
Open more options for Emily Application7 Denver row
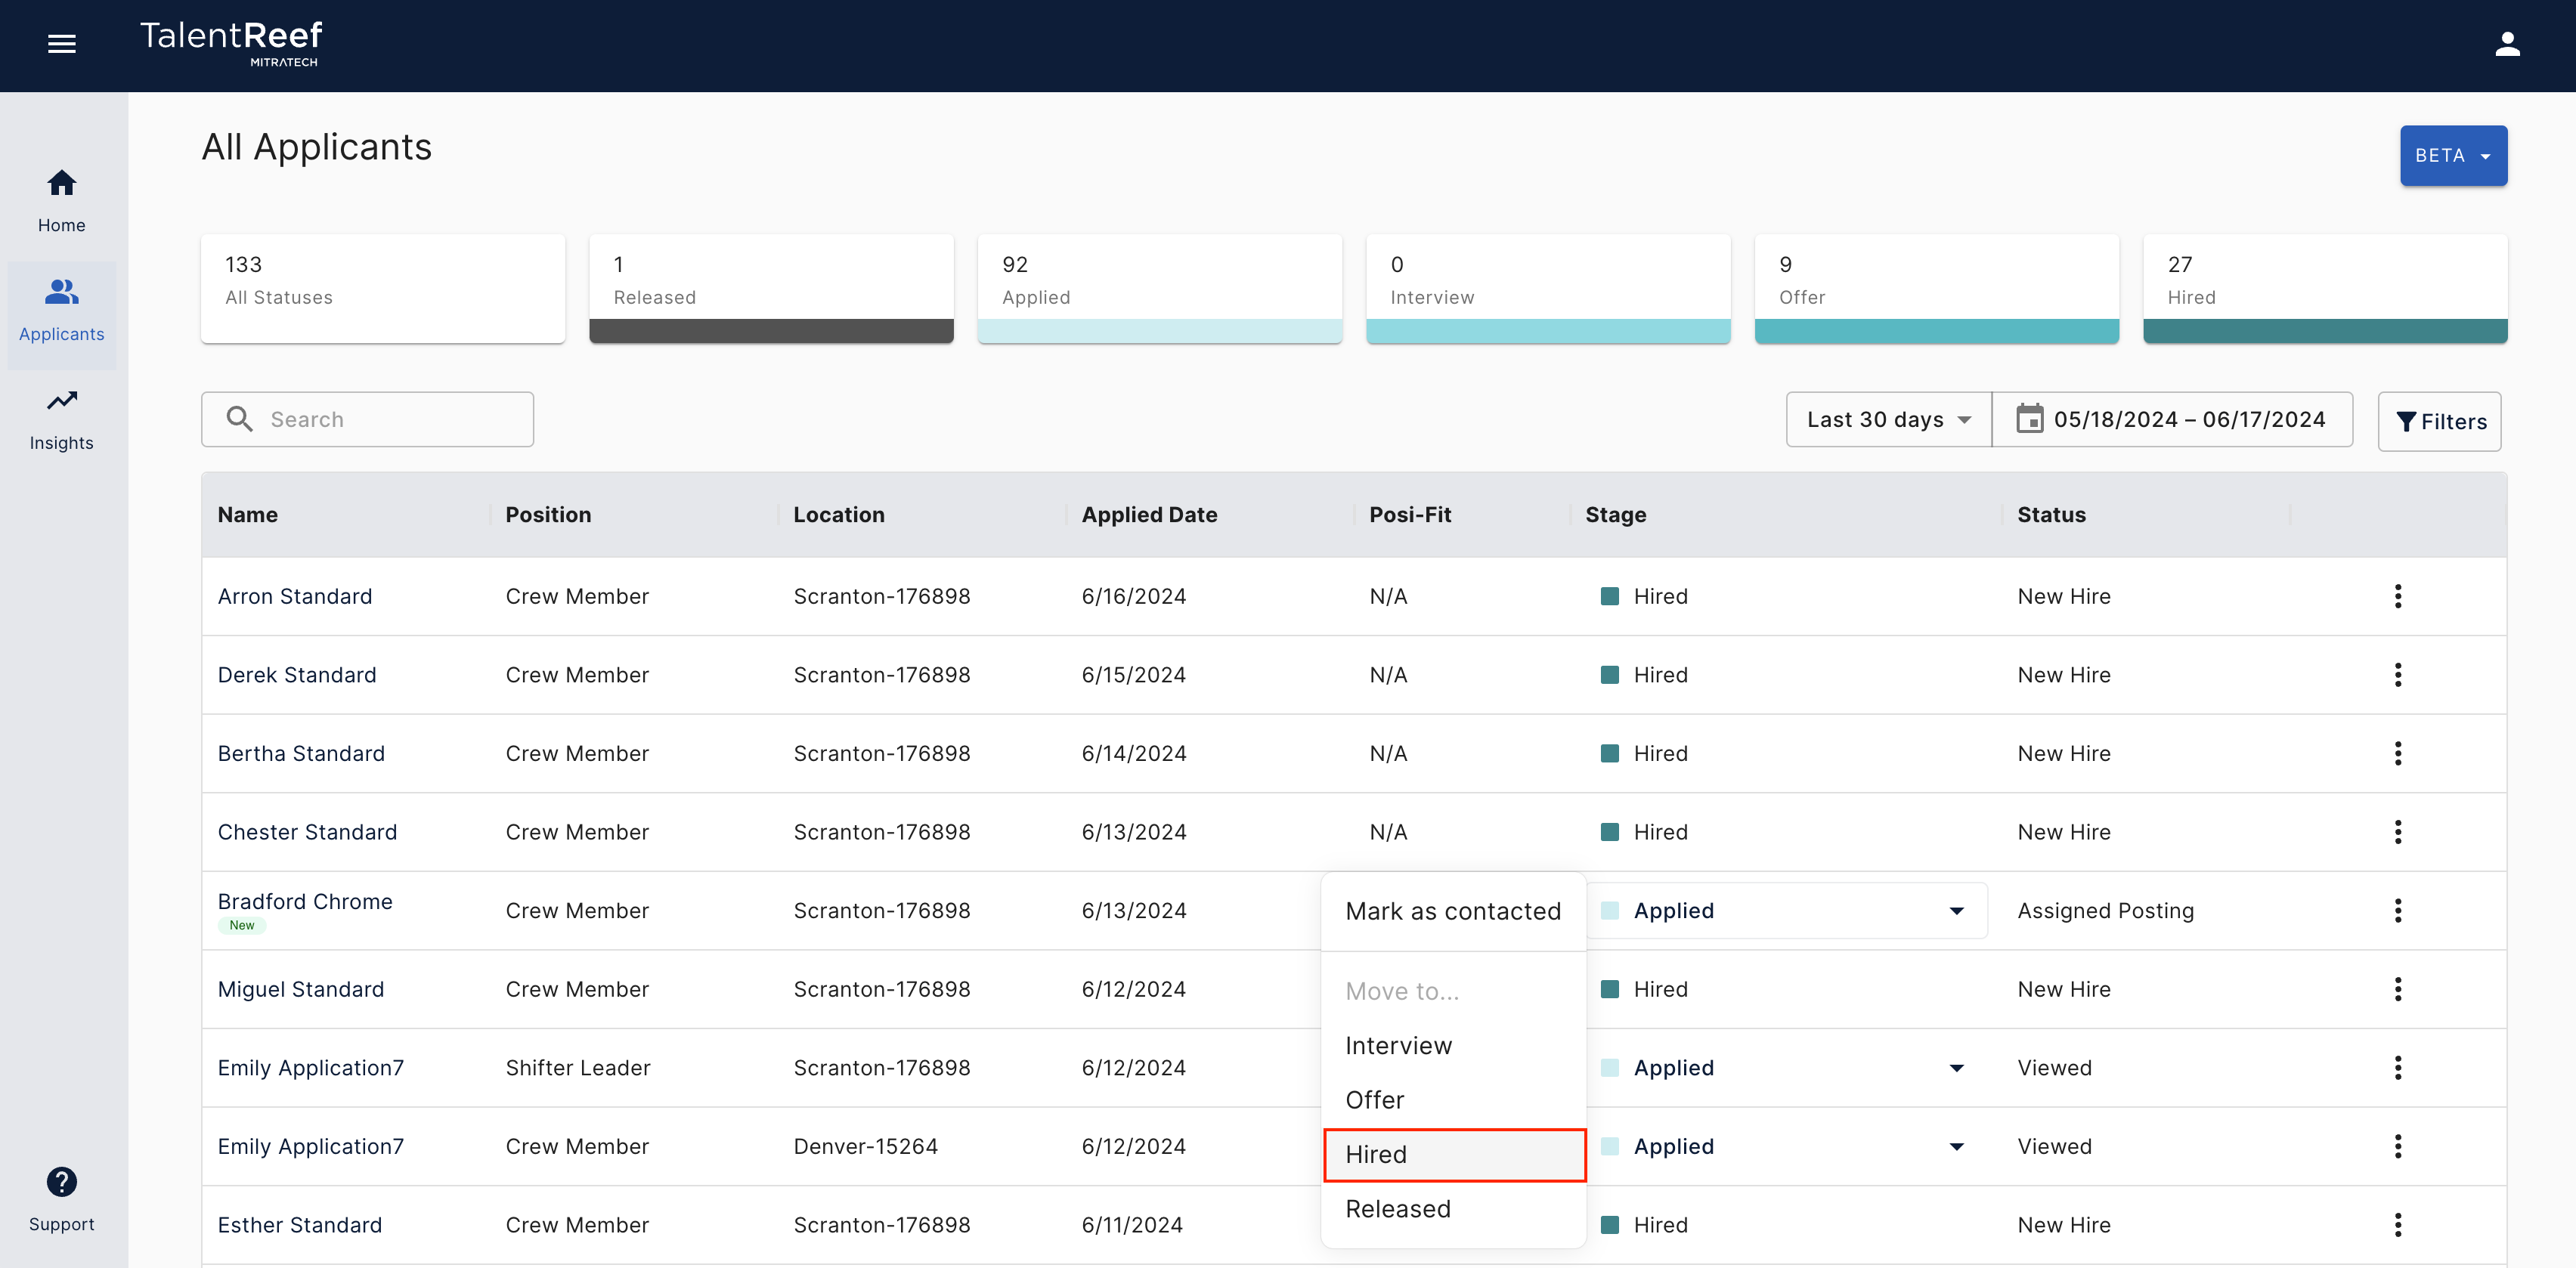2397,1146
